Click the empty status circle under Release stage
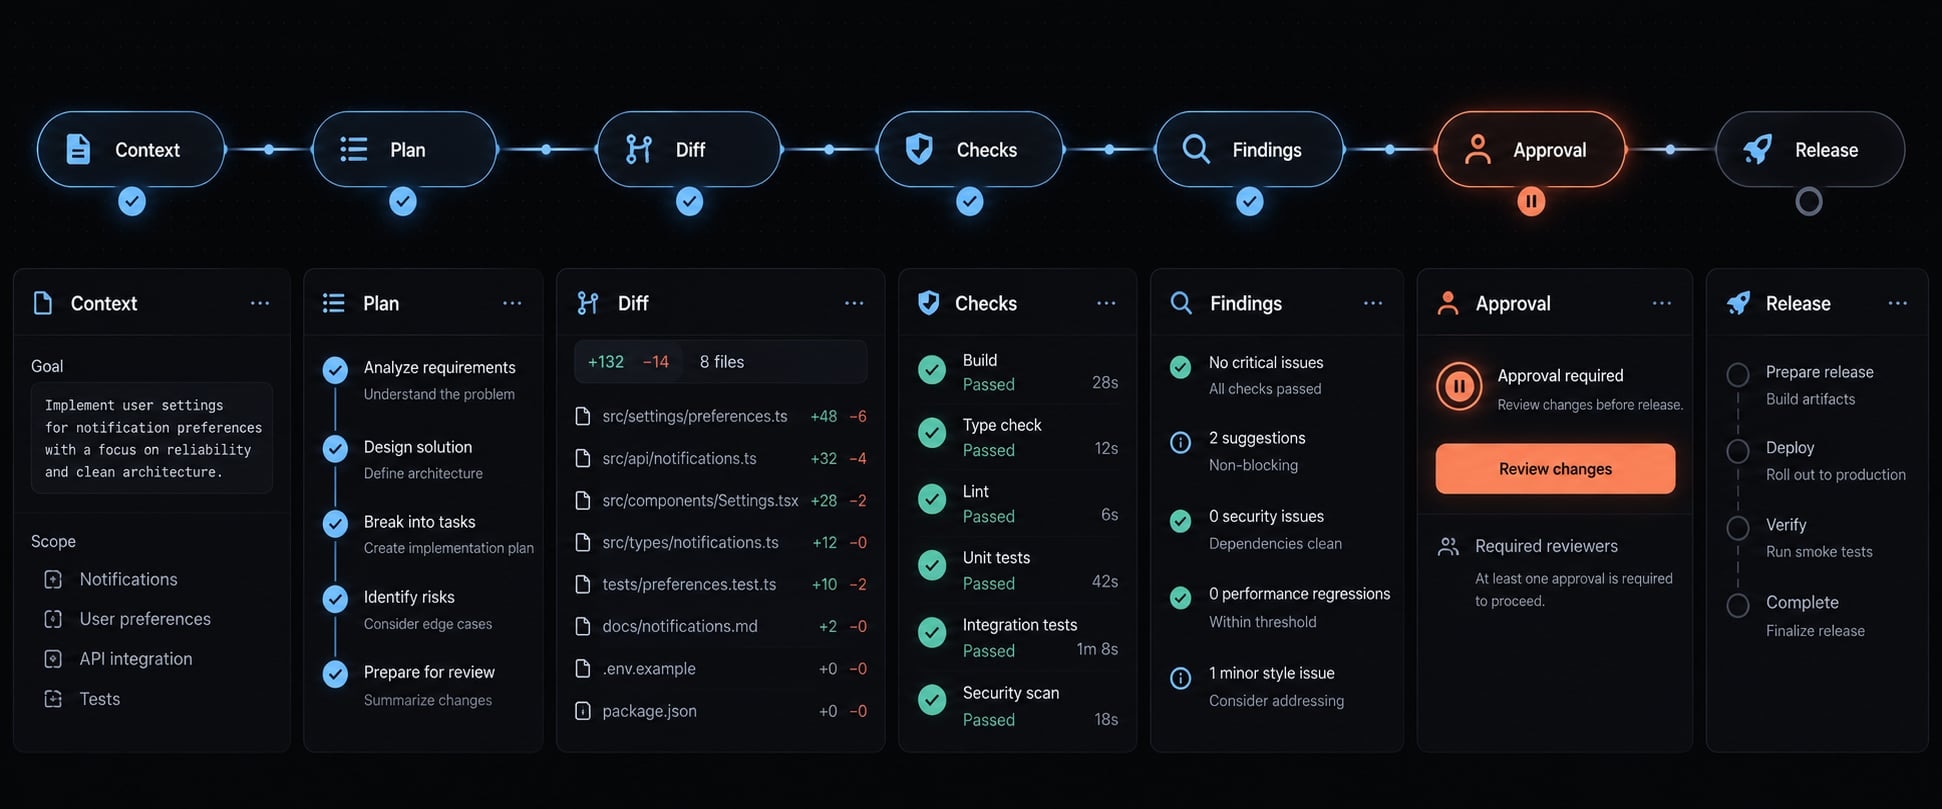The image size is (1942, 809). click(x=1809, y=202)
